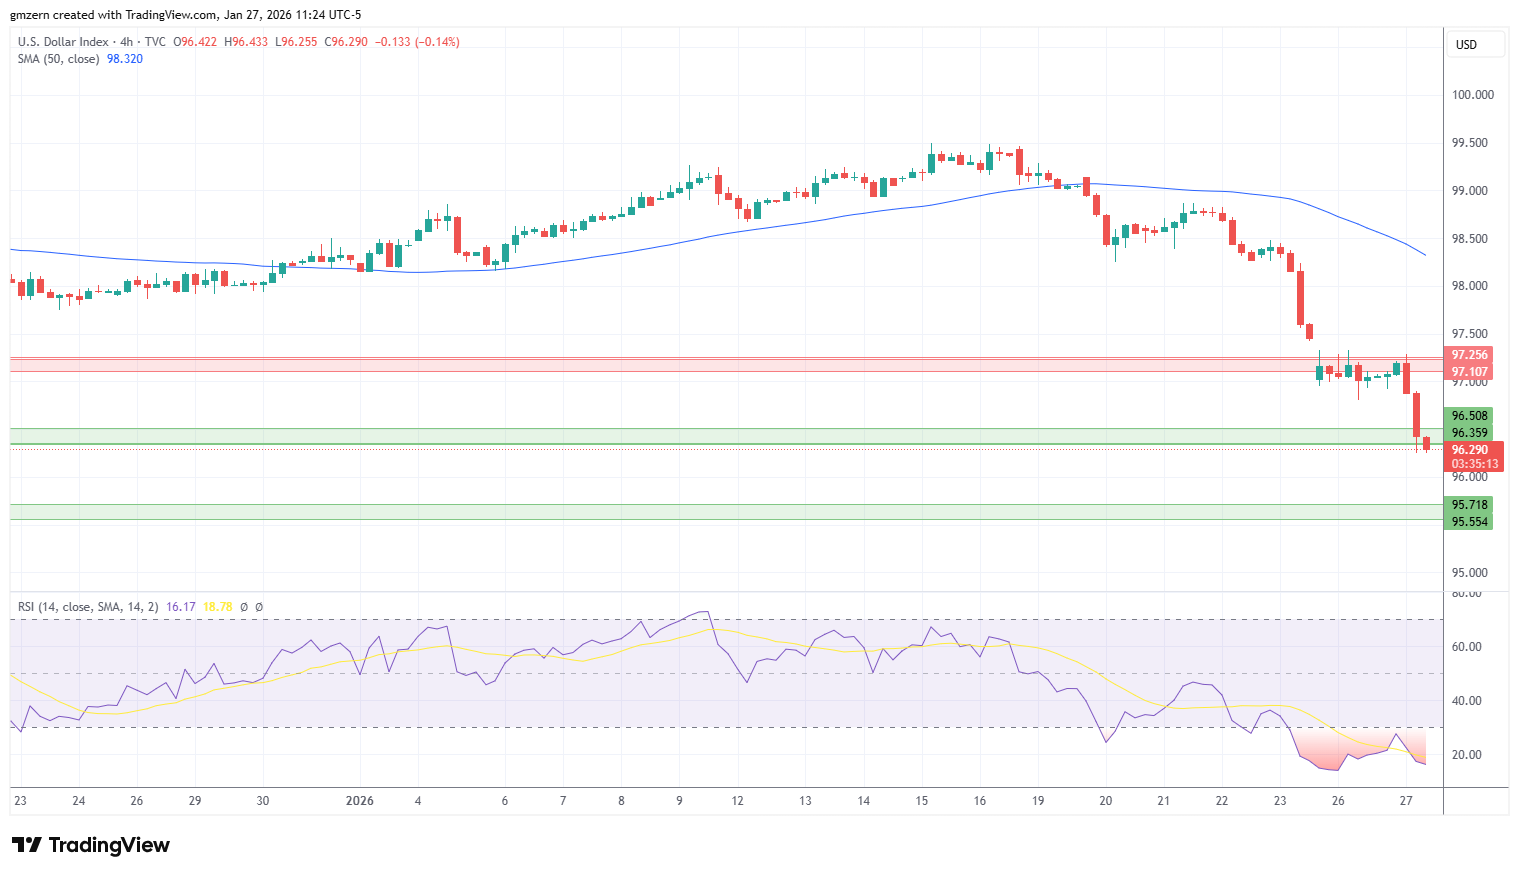Viewport: 1519px width, 875px height.
Task: Click the 100.000 price axis label
Action: [1473, 95]
